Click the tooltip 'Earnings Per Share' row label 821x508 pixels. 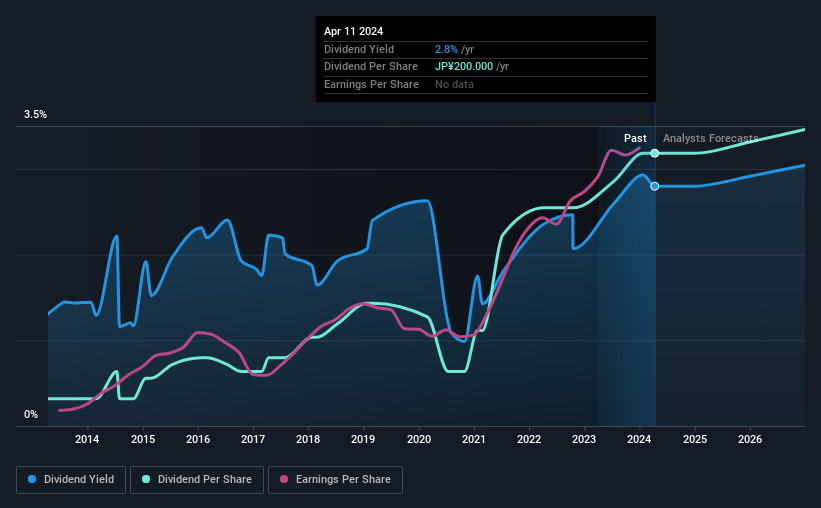click(371, 84)
